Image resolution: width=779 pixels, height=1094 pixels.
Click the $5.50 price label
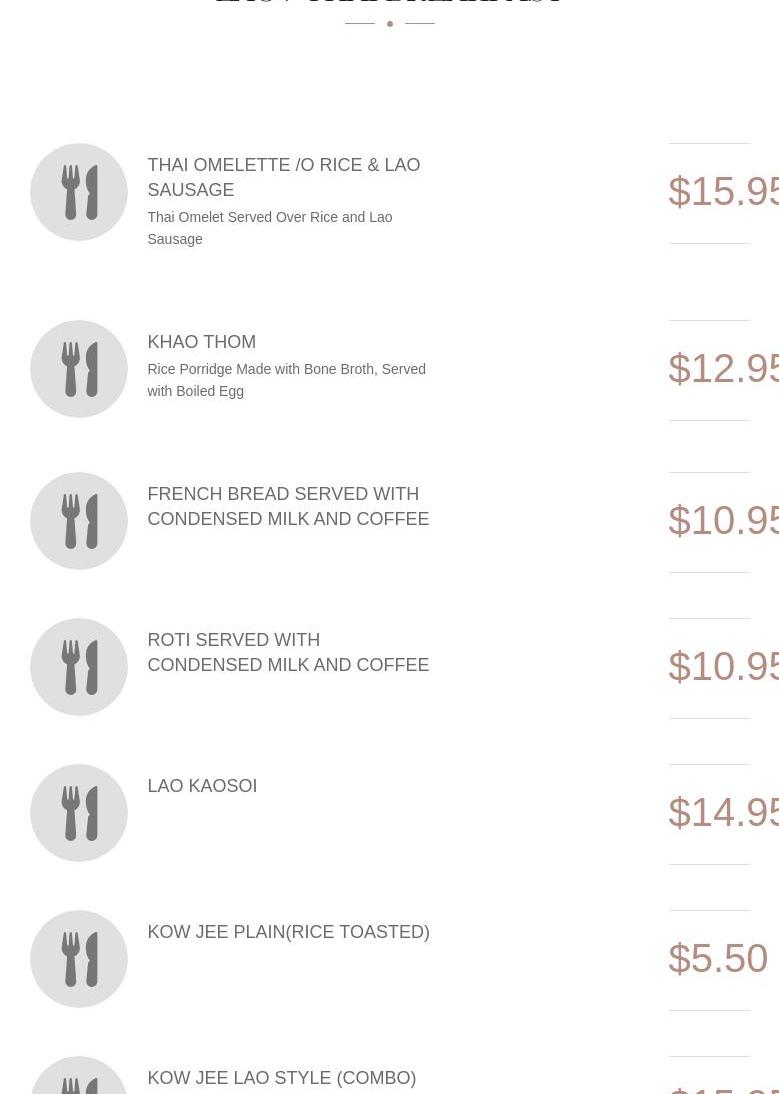[x=717, y=959]
